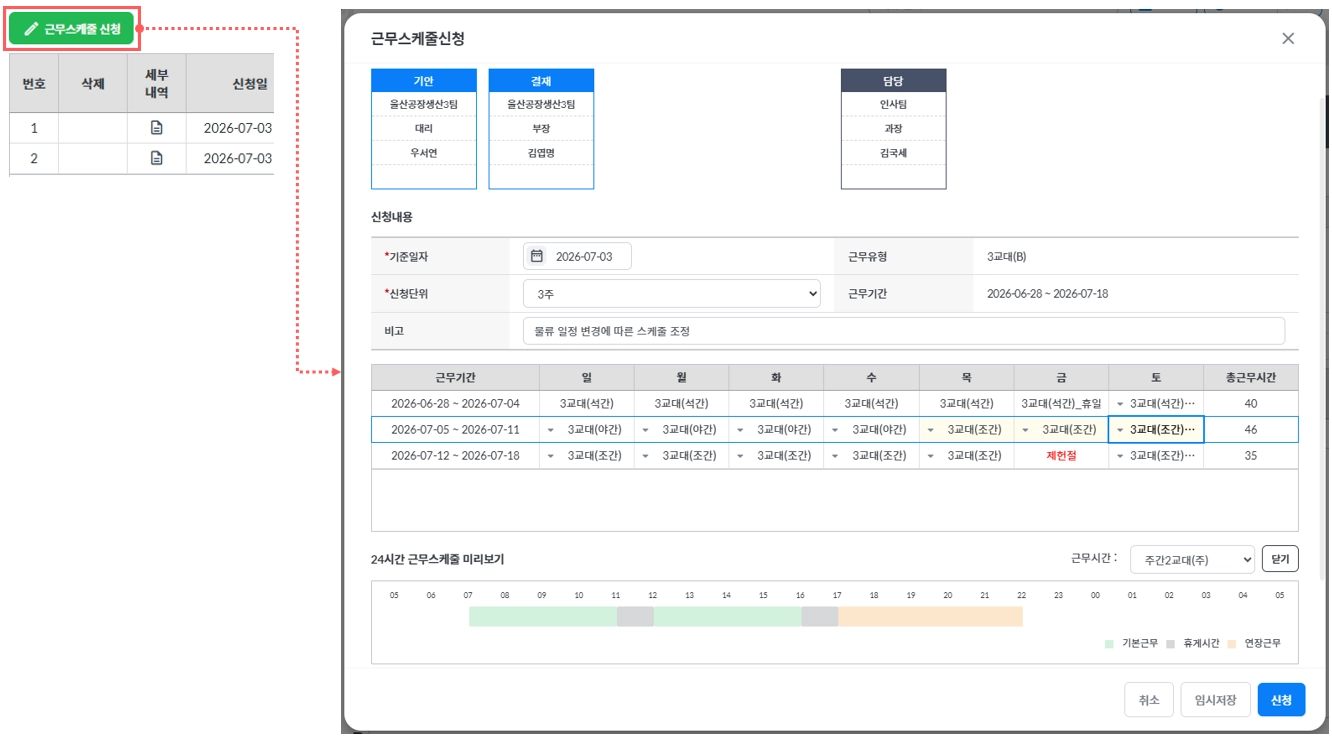
Task: Open Sunday shift dropdown for 2026-07-05 week
Action: [551, 430]
